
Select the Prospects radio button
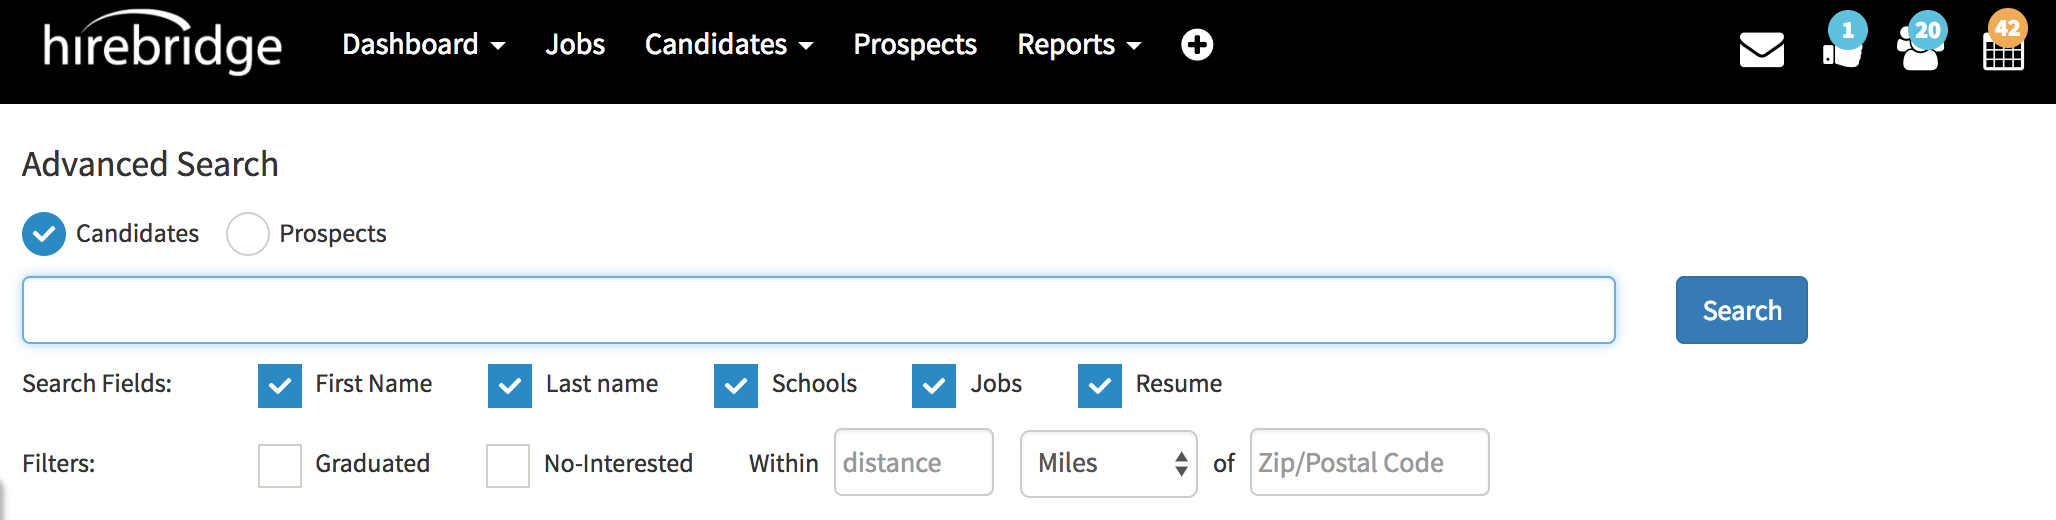pyautogui.click(x=248, y=234)
